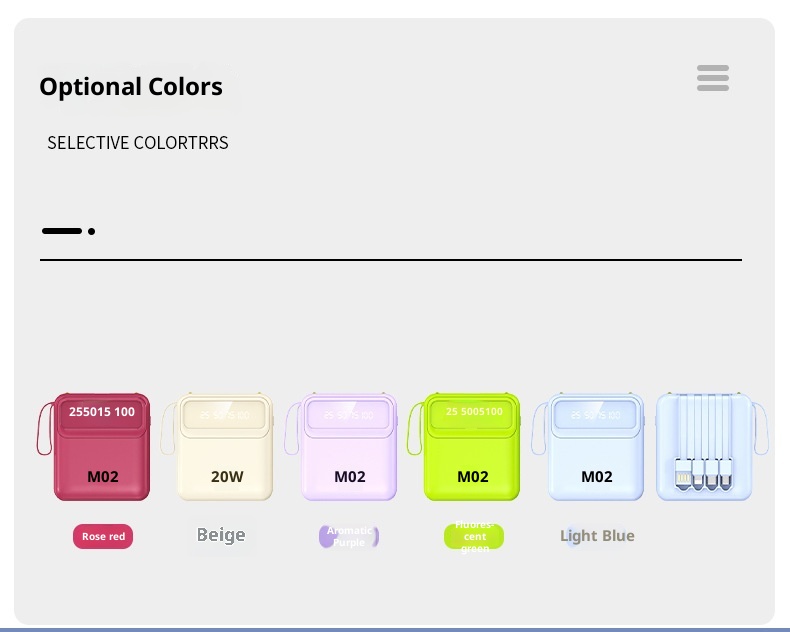Click the Light Blue color label
Screen dimensions: 790x632
[597, 536]
